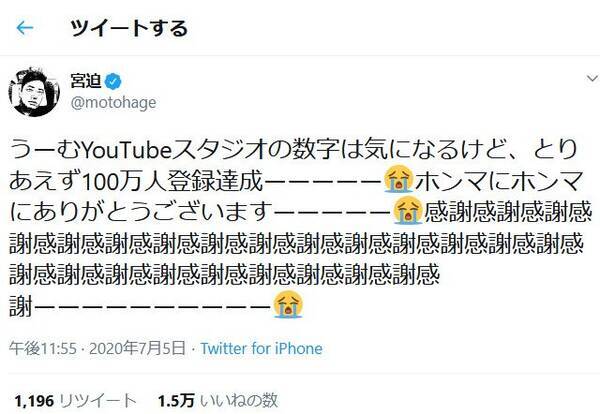The width and height of the screenshot is (600, 414).
Task: Click the ツイートする header title
Action: 129,28
